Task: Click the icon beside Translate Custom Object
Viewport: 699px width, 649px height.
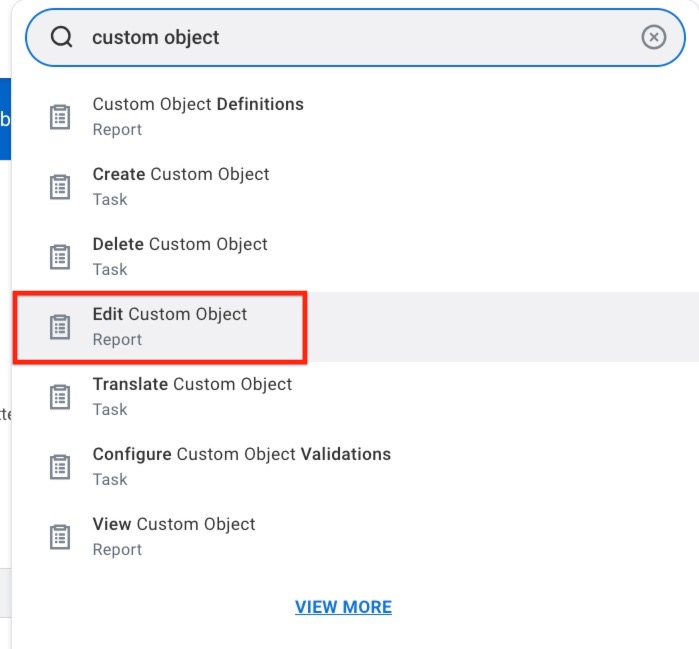Action: click(x=61, y=397)
